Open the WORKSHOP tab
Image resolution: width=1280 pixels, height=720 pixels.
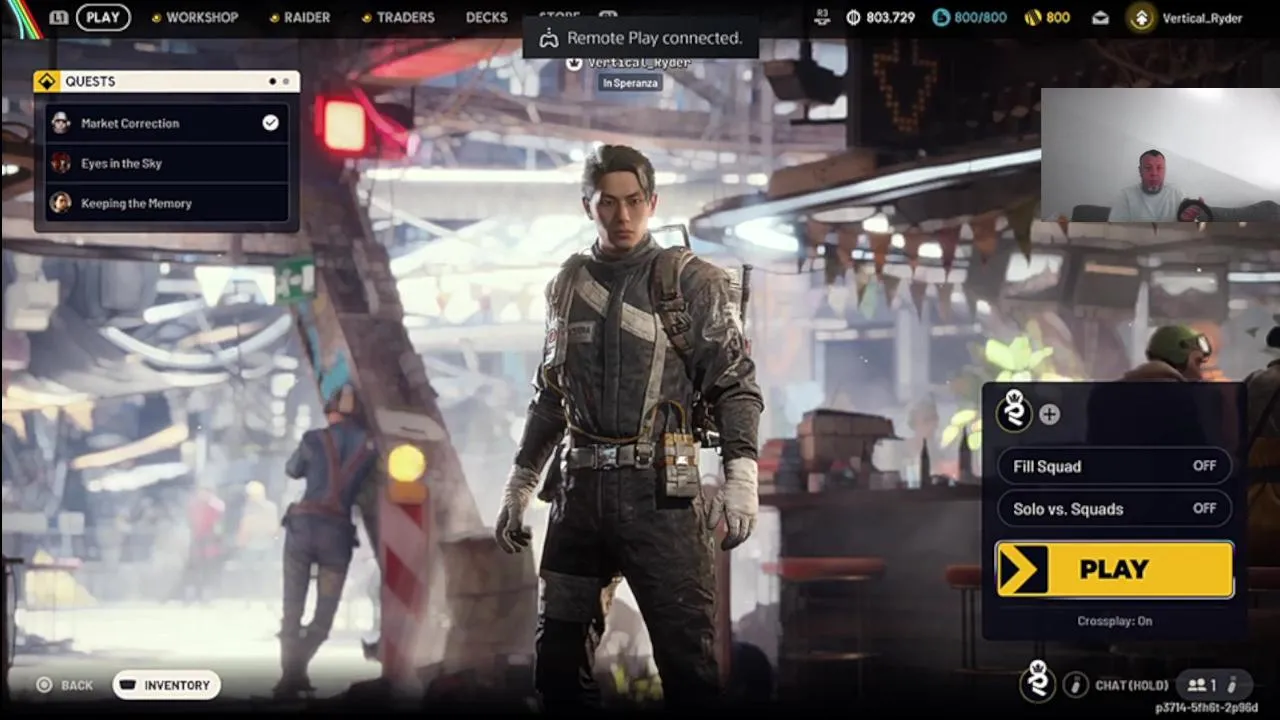[x=195, y=17]
